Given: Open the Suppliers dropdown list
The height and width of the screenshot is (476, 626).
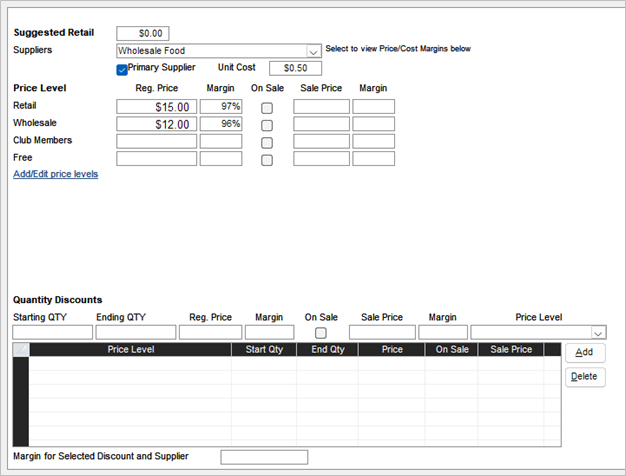Looking at the screenshot, I should [x=313, y=51].
